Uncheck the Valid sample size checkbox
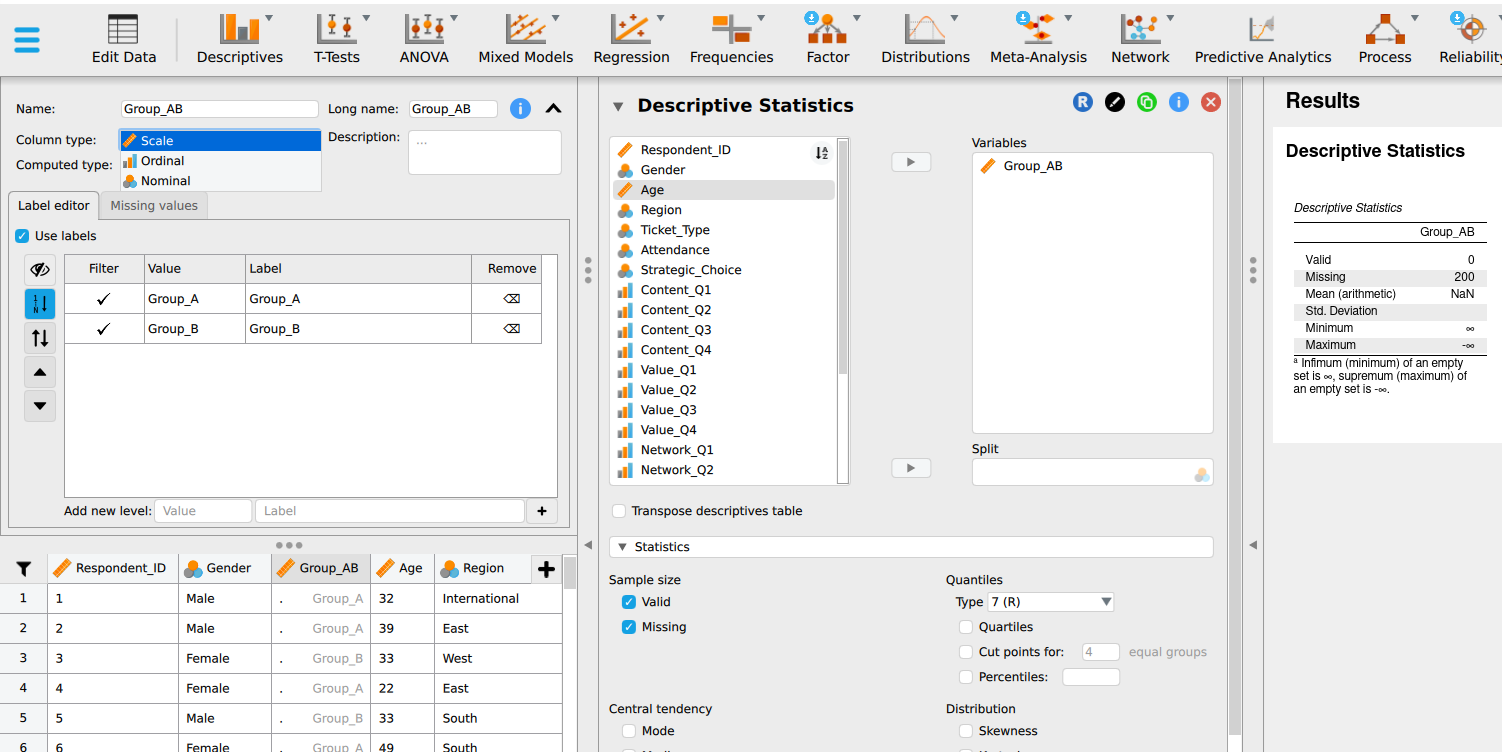The width and height of the screenshot is (1502, 752). click(629, 602)
